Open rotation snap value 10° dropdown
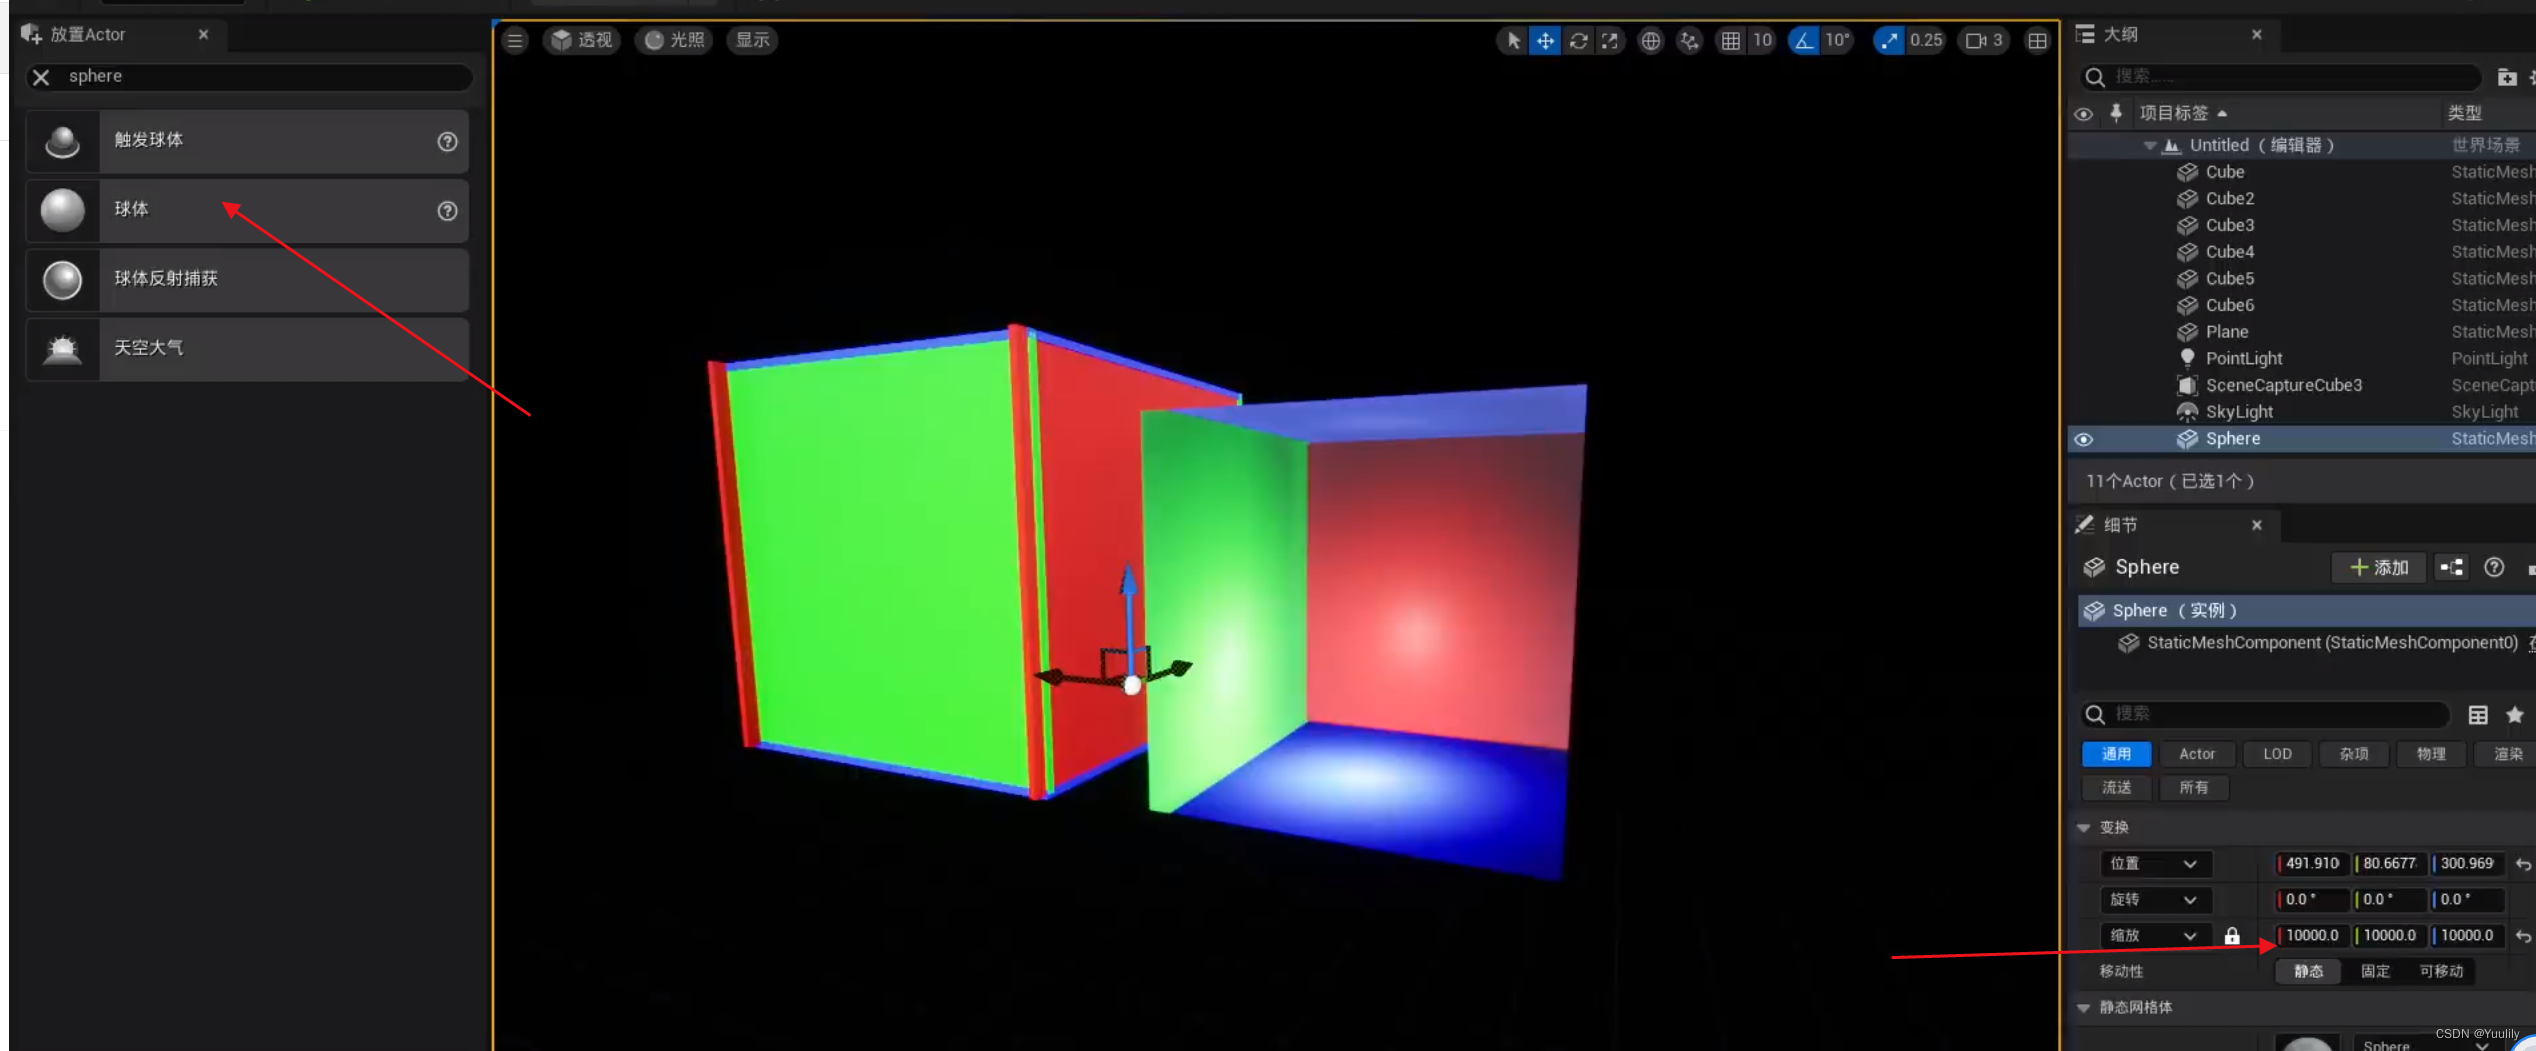This screenshot has width=2536, height=1051. 1837,41
